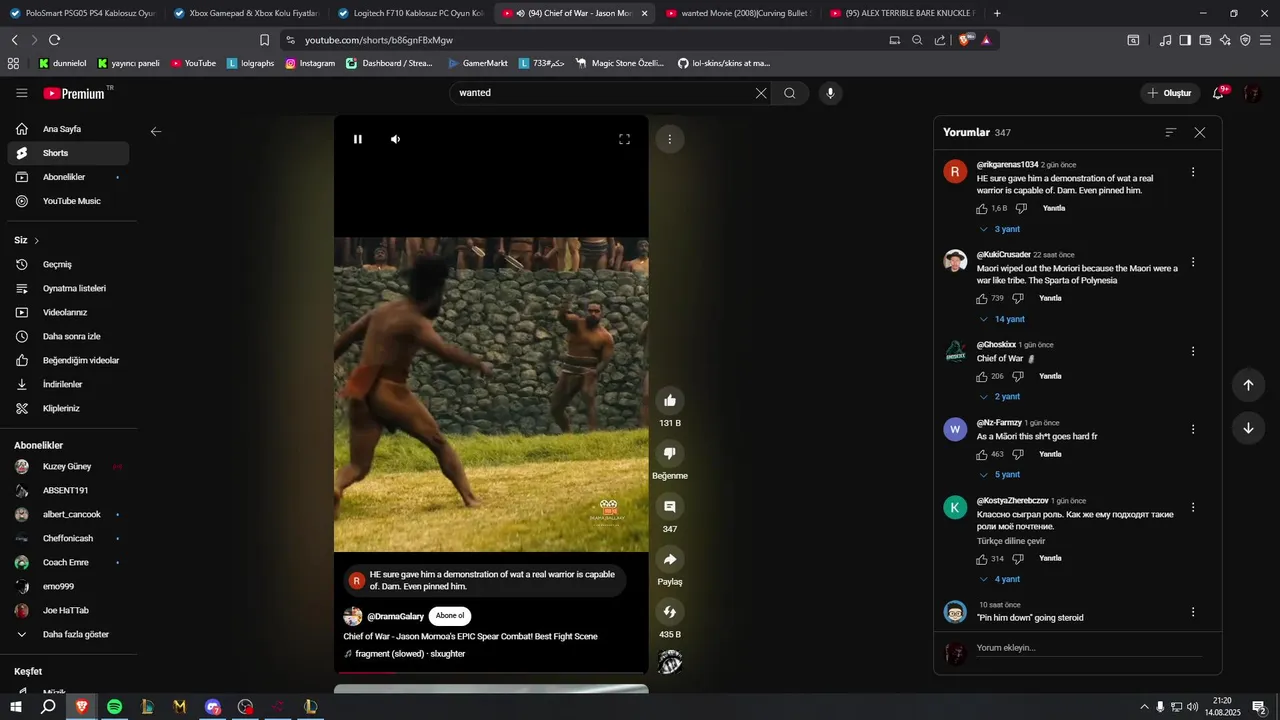Switch to 'wanted Movie (2008)' tab
Viewport: 1280px width, 720px height.
click(738, 13)
